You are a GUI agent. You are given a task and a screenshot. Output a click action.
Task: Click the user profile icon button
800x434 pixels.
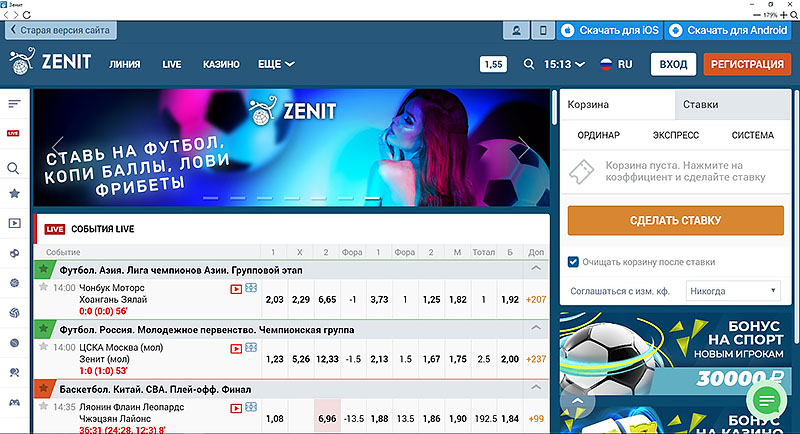516,31
